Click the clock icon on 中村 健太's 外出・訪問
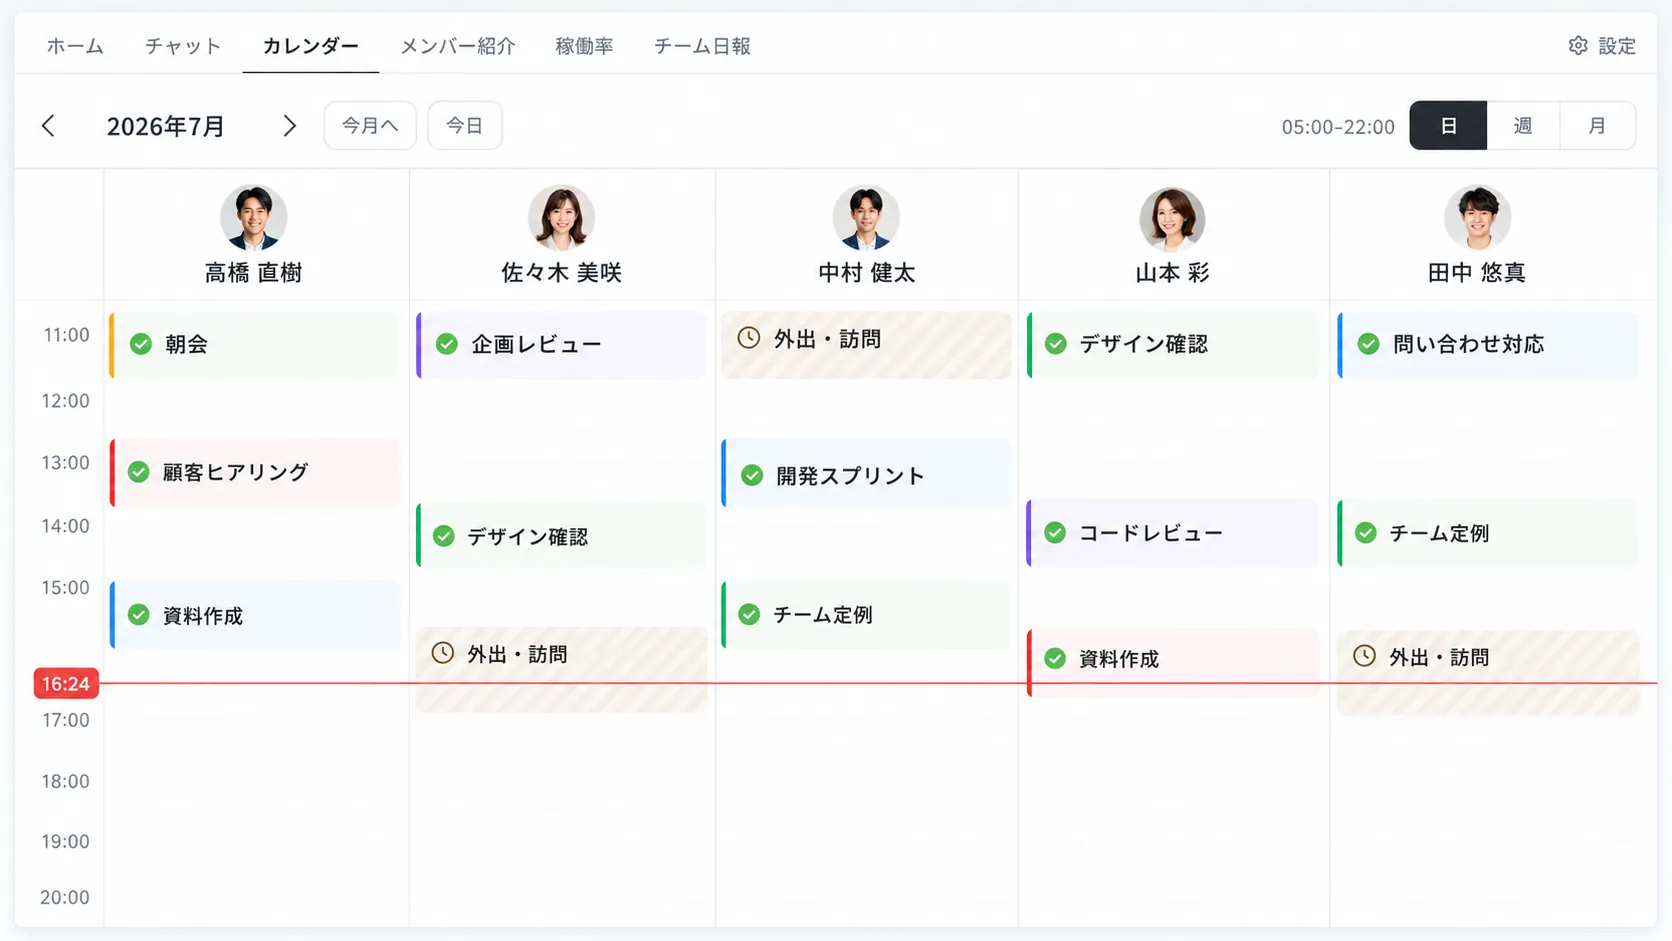1672x941 pixels. [x=748, y=338]
